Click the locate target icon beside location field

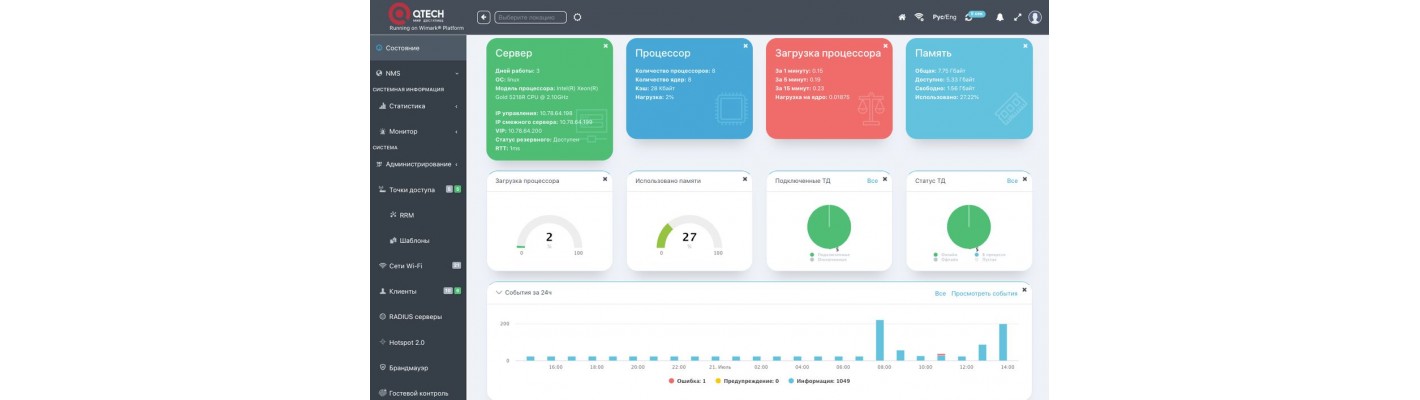[577, 17]
